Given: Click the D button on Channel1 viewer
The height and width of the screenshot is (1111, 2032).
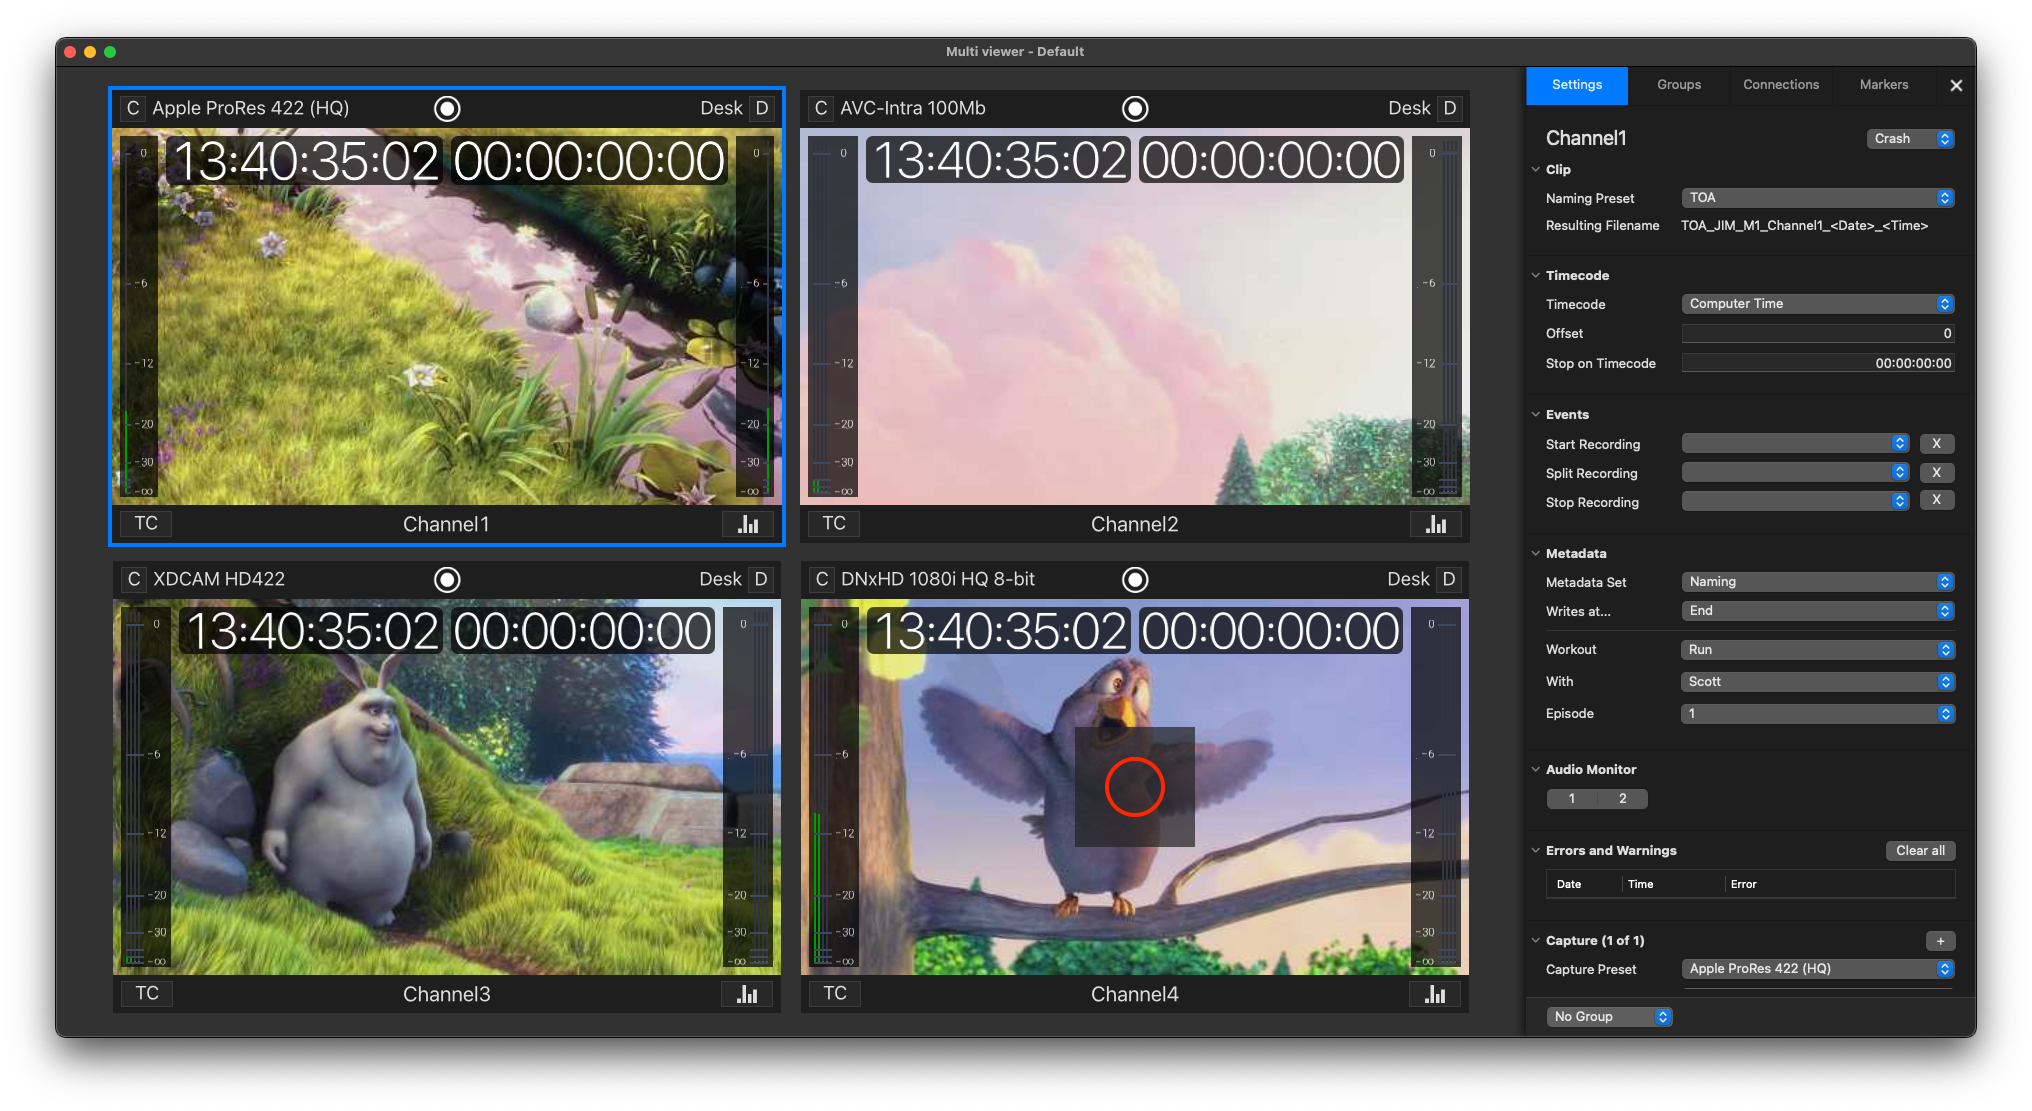Looking at the screenshot, I should pyautogui.click(x=762, y=108).
